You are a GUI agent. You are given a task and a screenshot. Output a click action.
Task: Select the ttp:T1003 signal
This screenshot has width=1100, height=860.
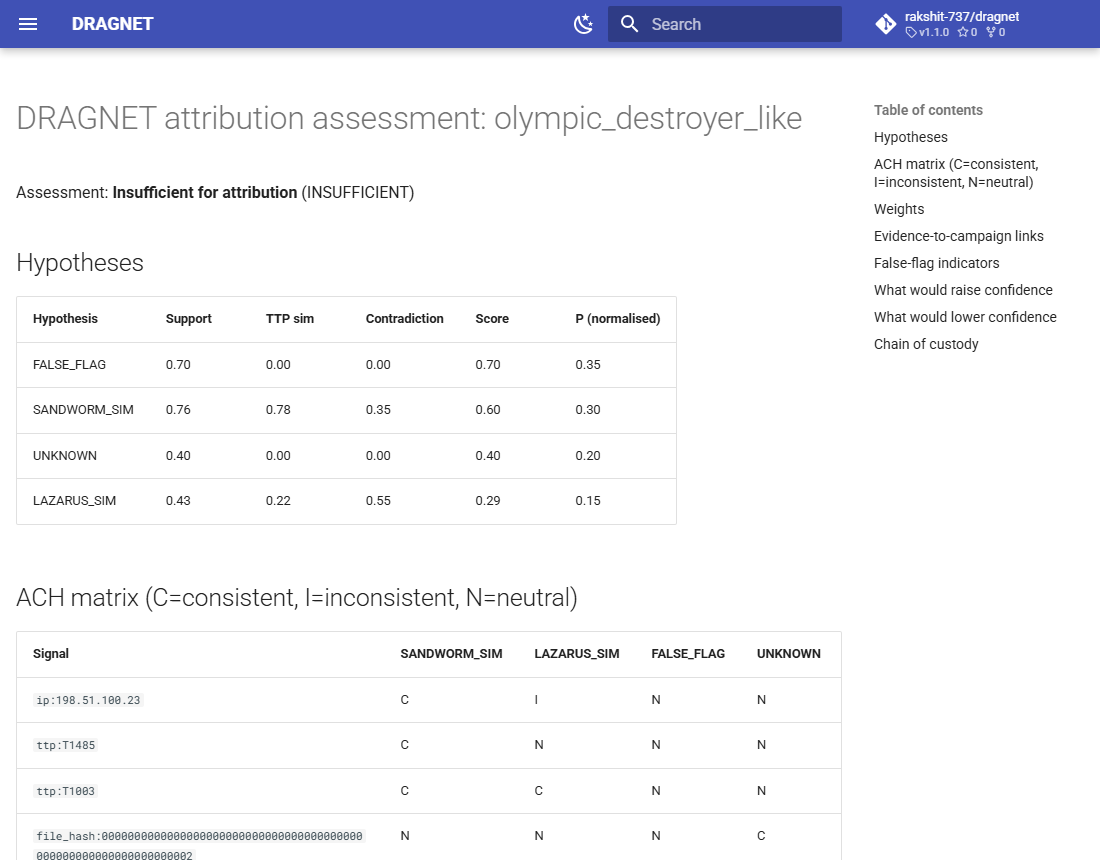point(65,791)
